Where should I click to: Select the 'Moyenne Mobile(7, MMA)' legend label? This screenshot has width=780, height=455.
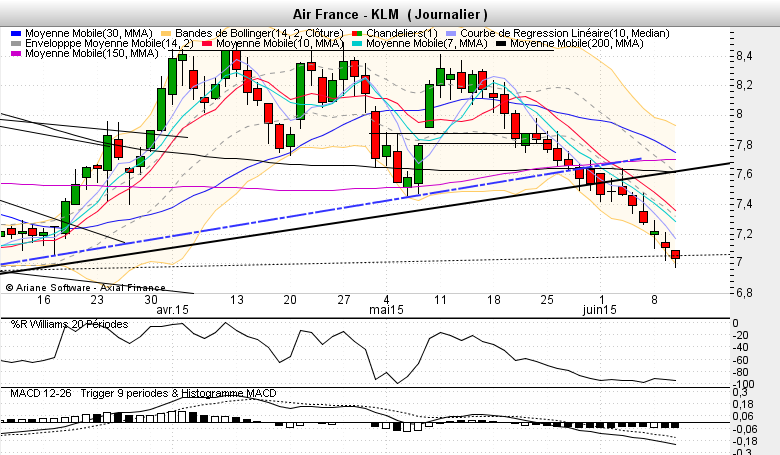tap(427, 43)
